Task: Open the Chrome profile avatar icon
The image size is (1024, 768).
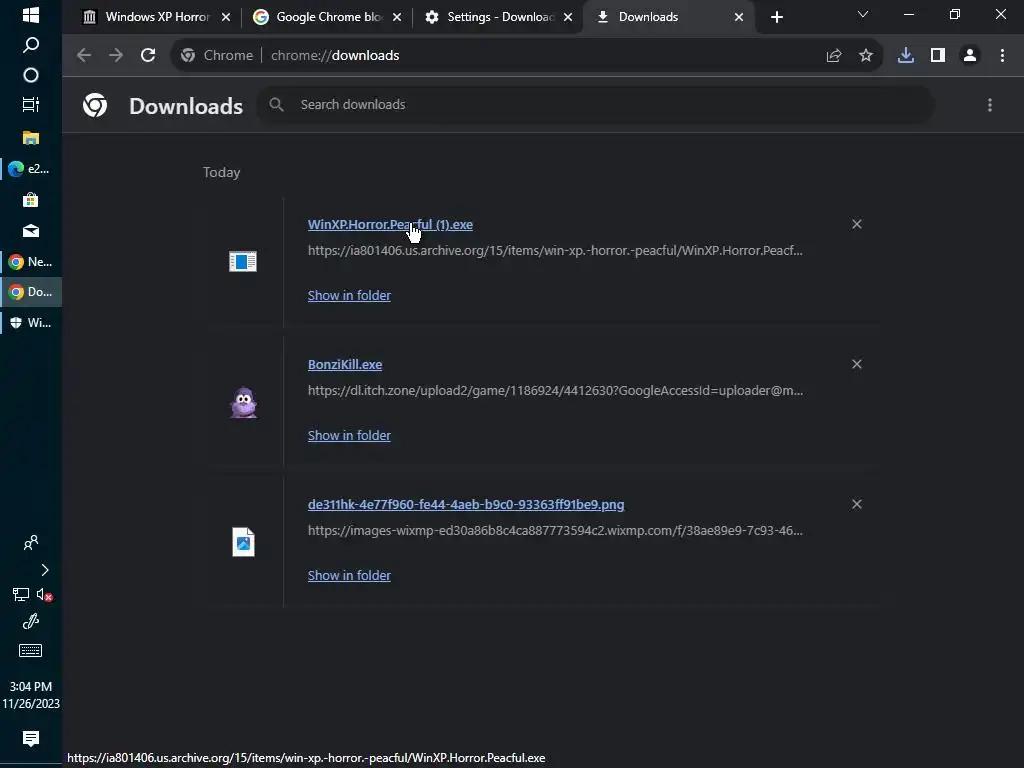Action: 970,56
